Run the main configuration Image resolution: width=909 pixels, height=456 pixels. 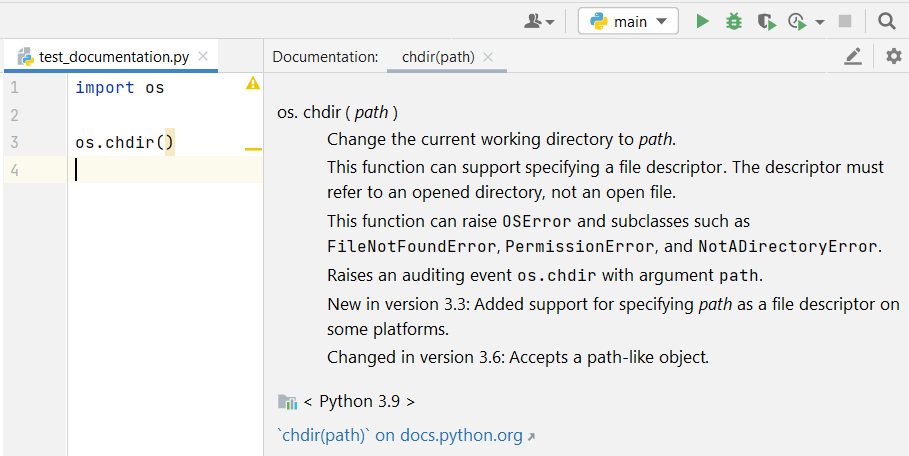(x=703, y=21)
